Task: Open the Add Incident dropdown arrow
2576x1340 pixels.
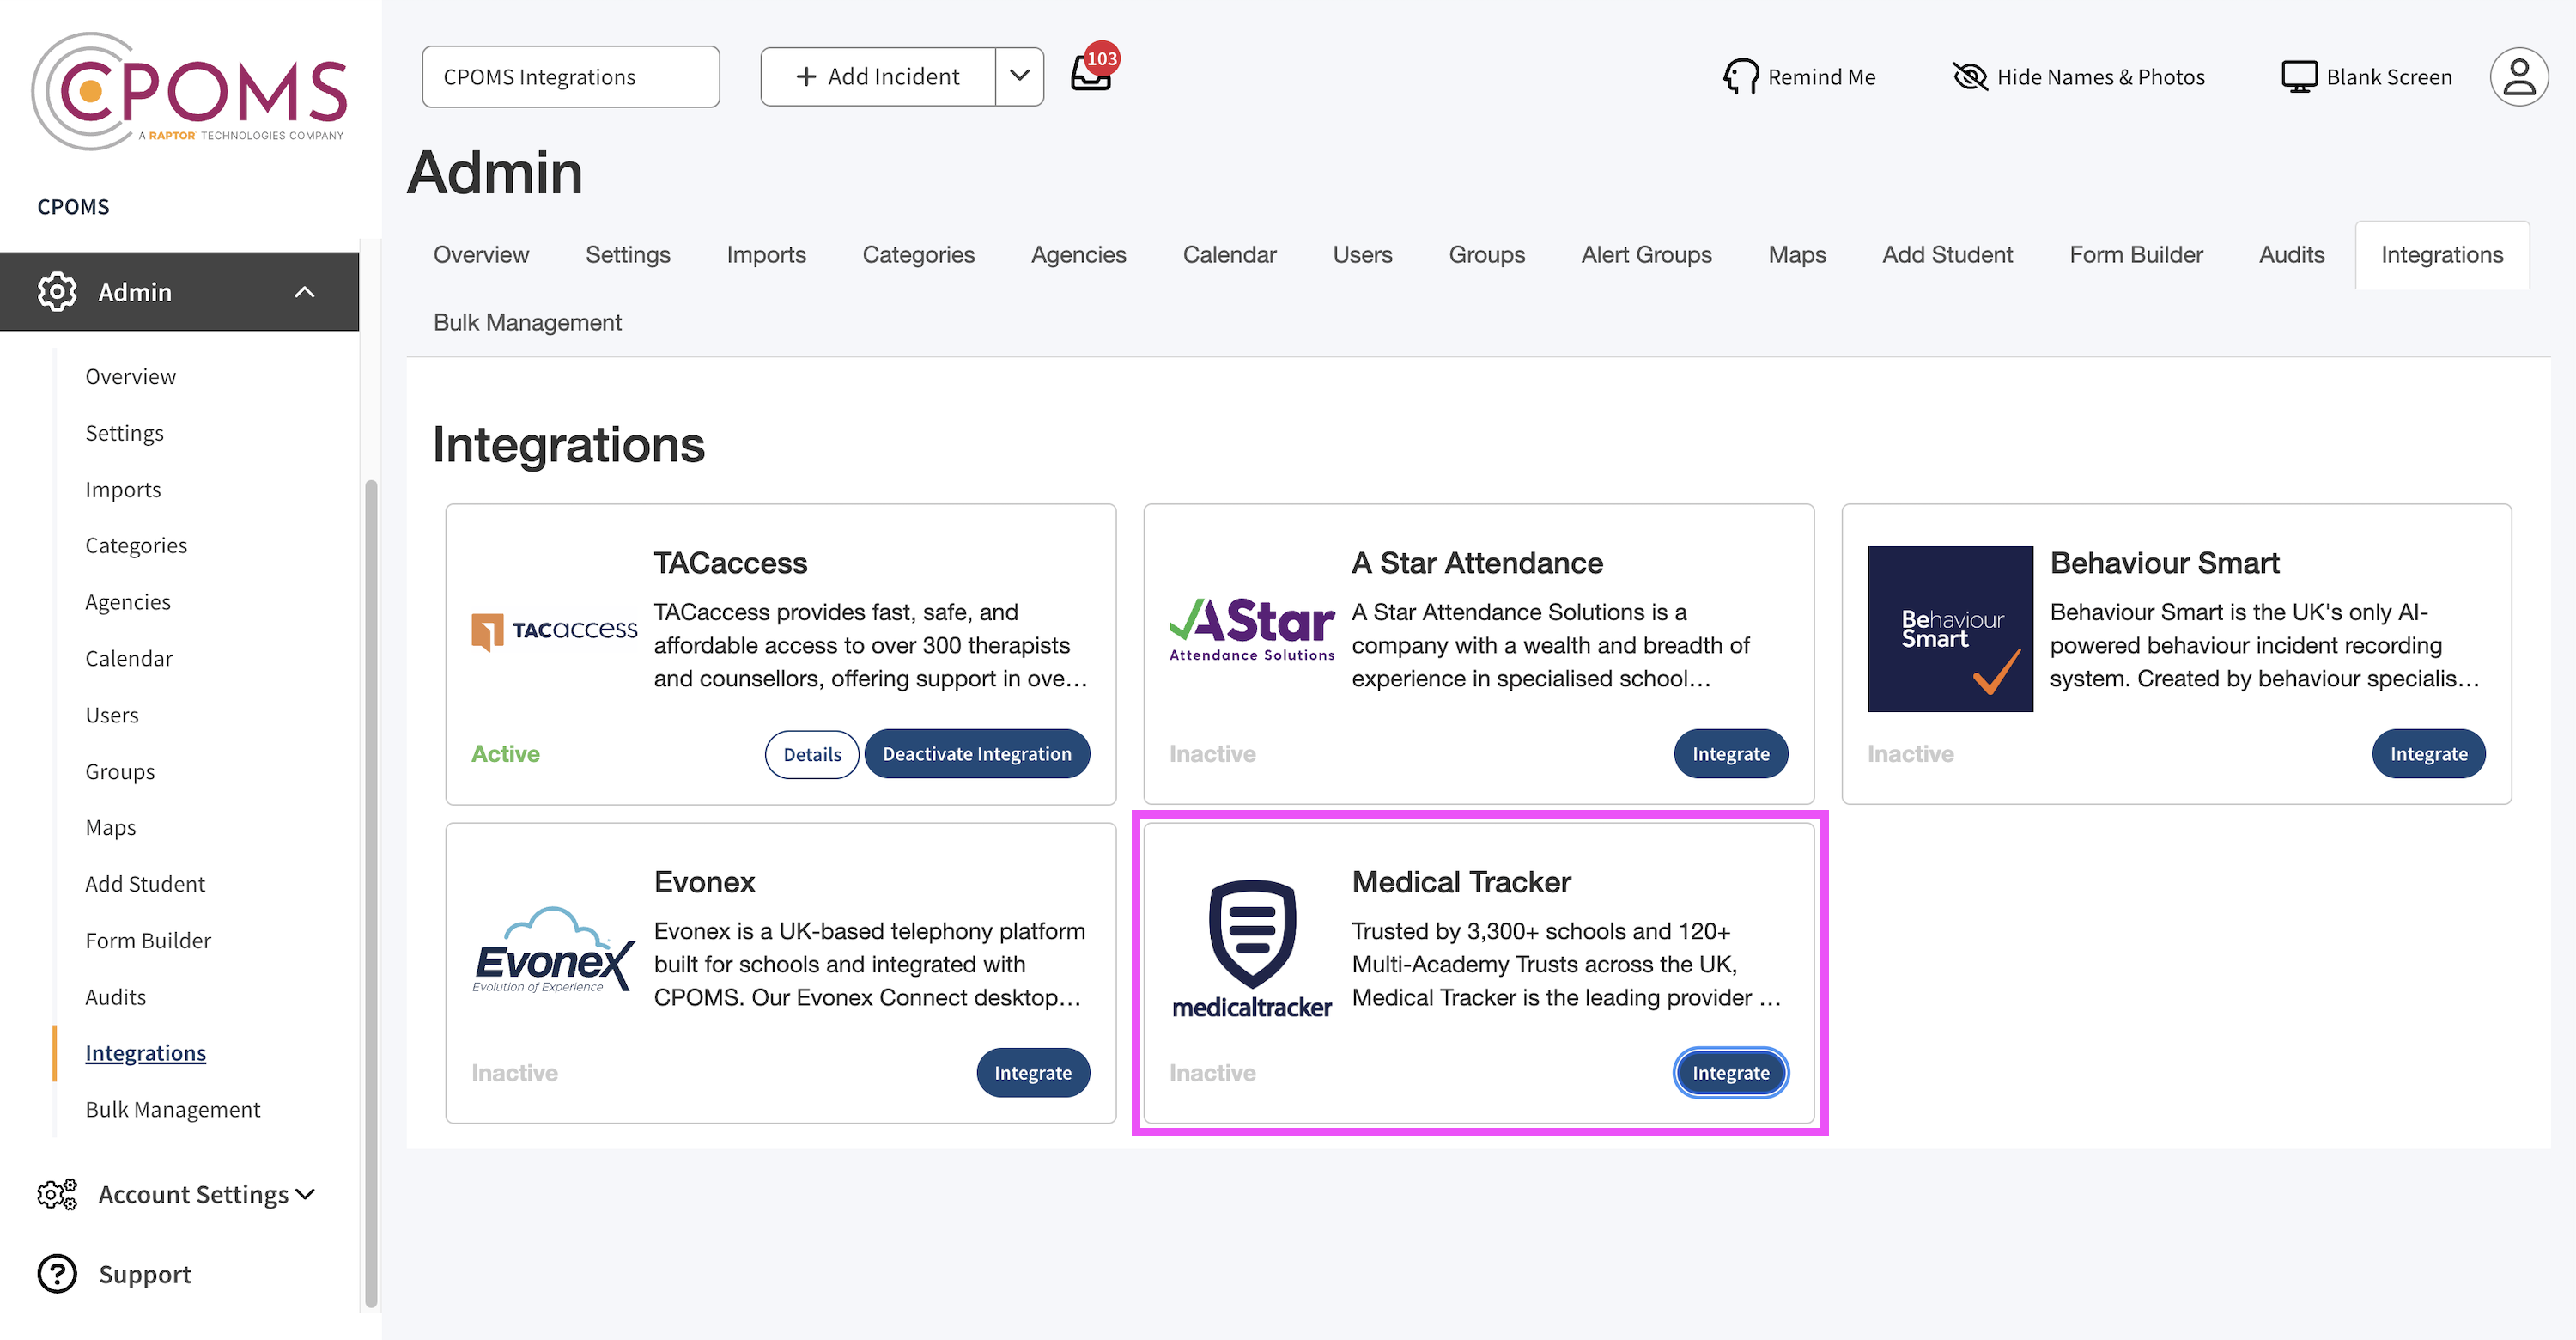Action: pos(1020,76)
